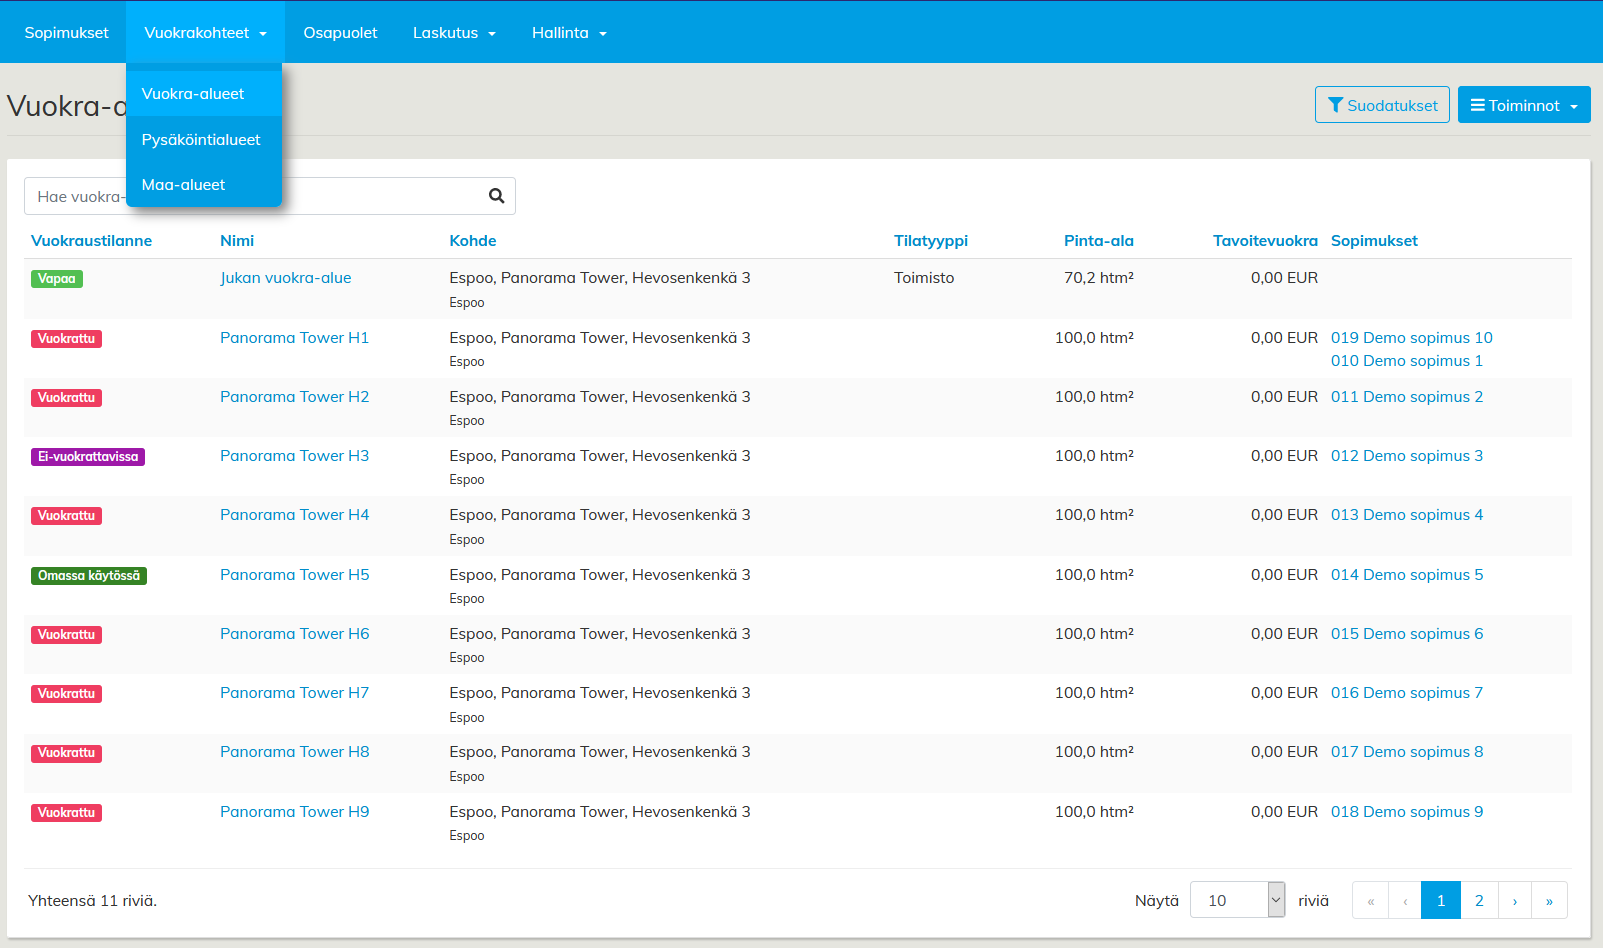Viewport: 1603px width, 948px height.
Task: Select Pysäköintialueet from the dropdown menu
Action: tap(201, 140)
